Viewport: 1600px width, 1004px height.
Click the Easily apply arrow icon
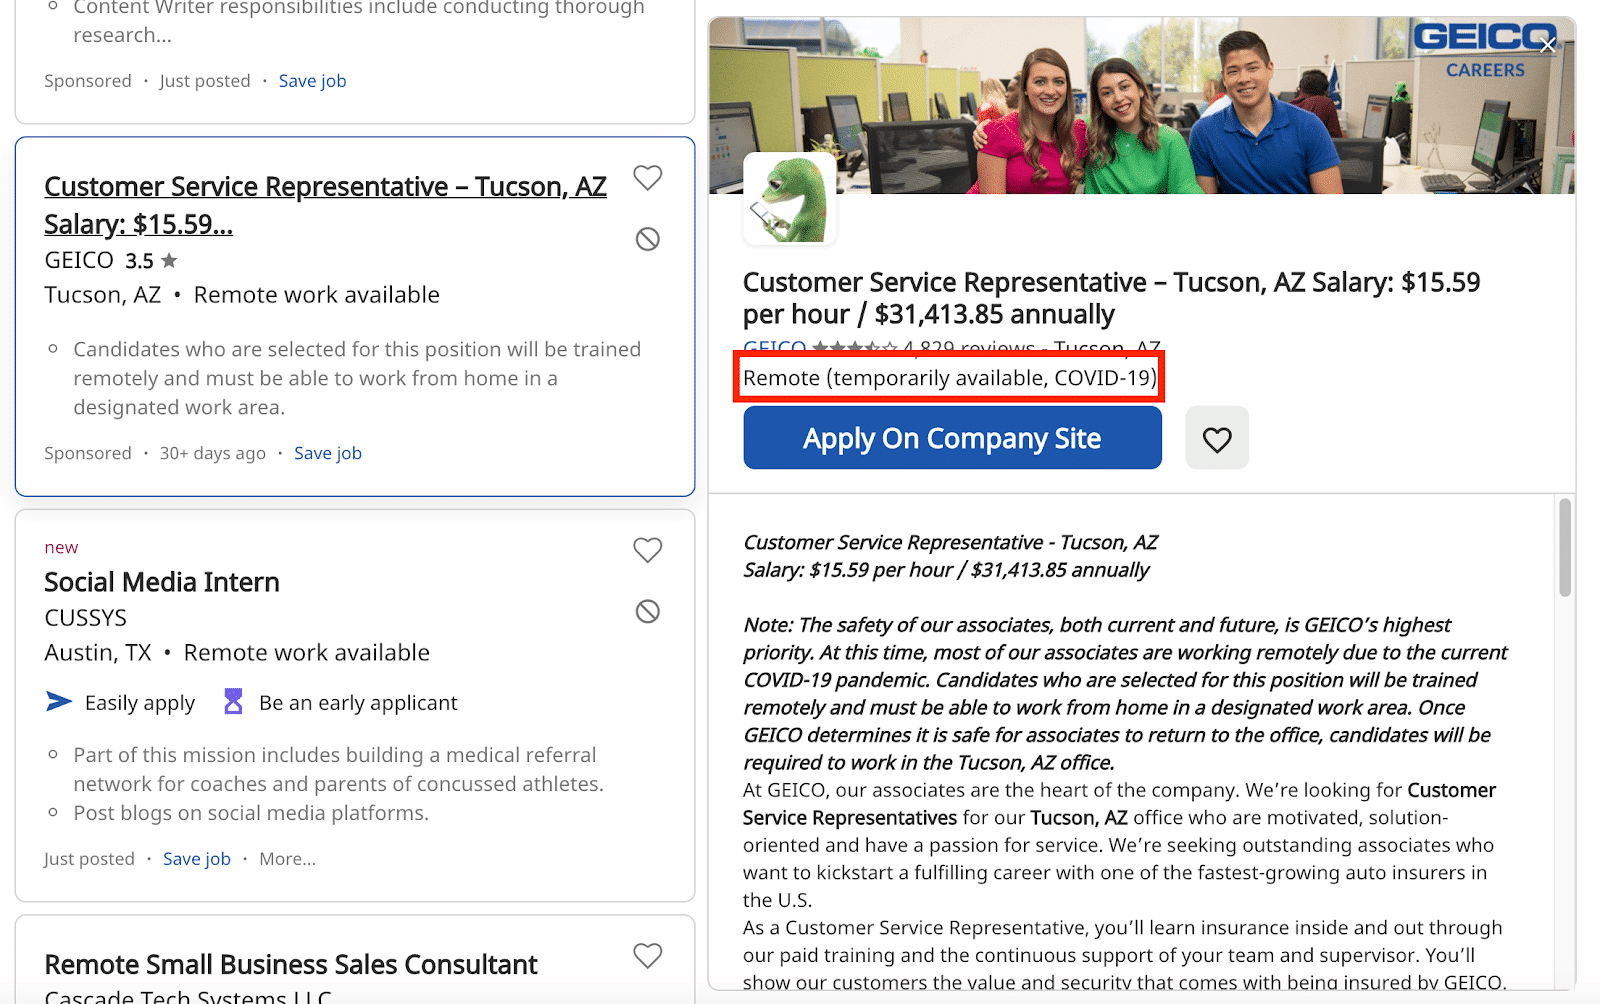click(x=59, y=702)
